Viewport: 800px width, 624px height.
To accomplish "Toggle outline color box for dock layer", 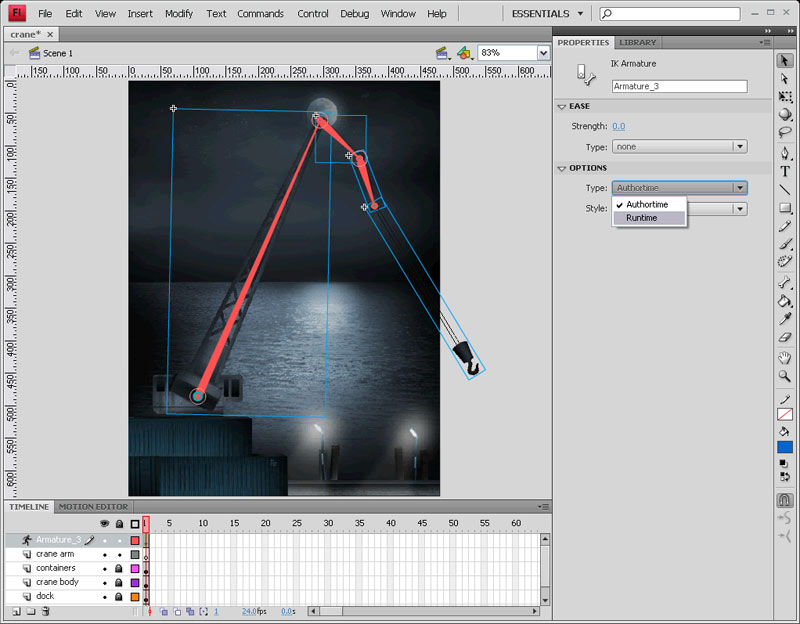I will (x=135, y=596).
